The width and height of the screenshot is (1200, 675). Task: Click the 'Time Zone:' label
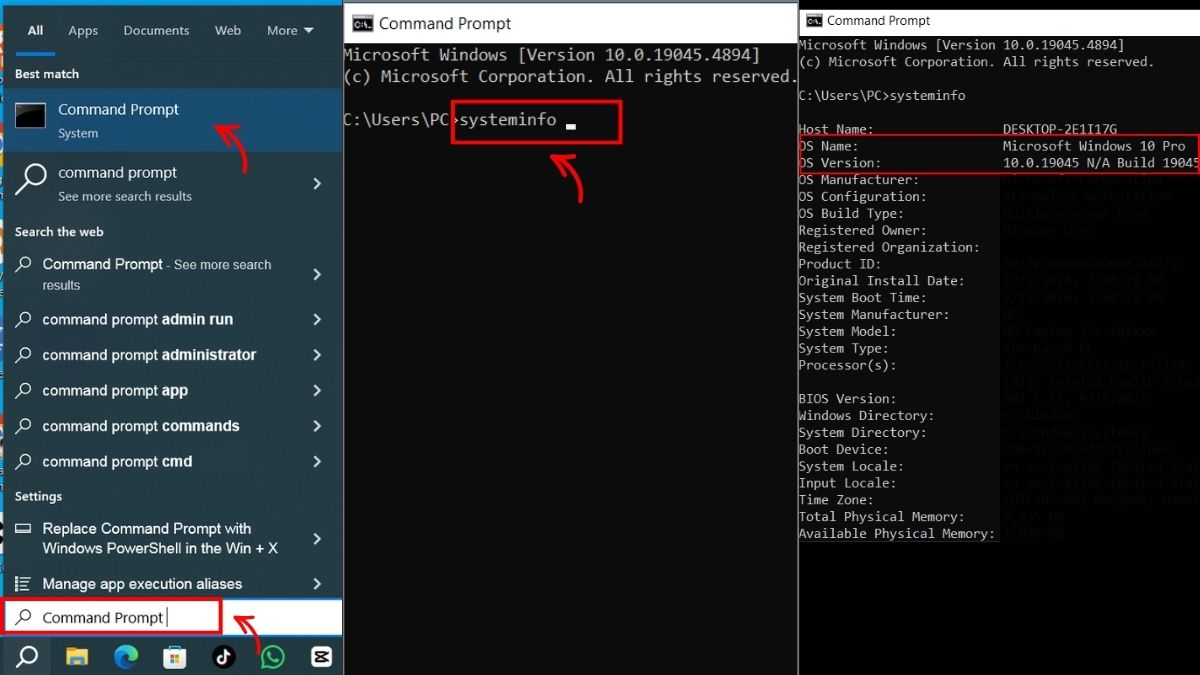(836, 500)
